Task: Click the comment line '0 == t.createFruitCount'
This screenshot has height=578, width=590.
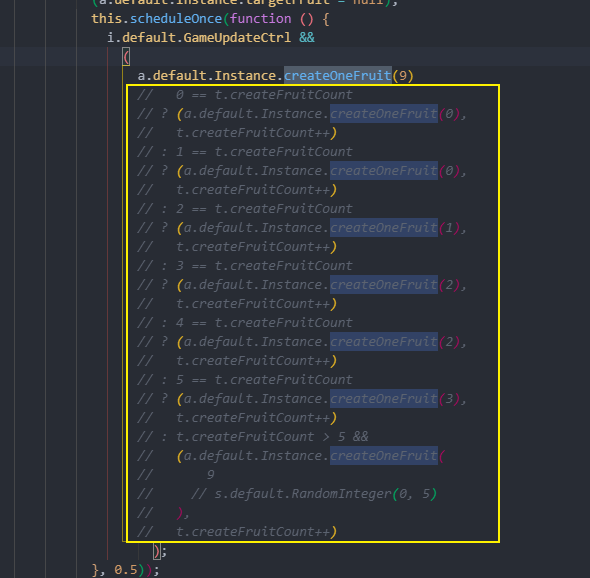Action: pos(245,95)
